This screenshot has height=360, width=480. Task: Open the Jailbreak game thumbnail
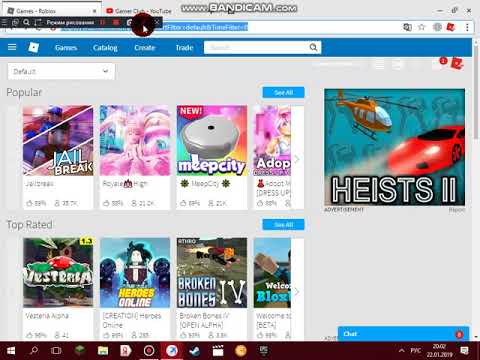(58, 140)
